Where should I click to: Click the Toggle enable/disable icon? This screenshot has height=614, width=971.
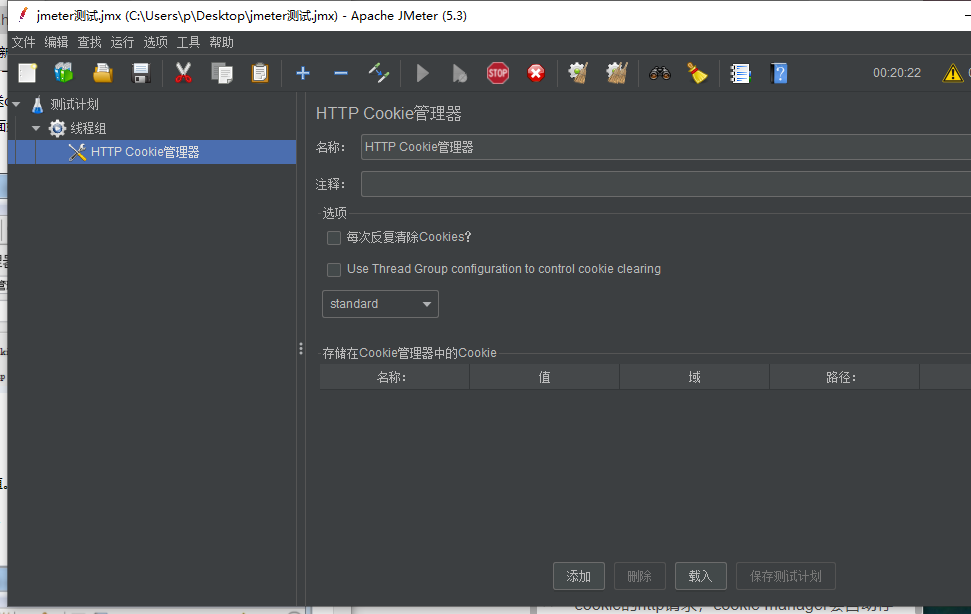378,73
